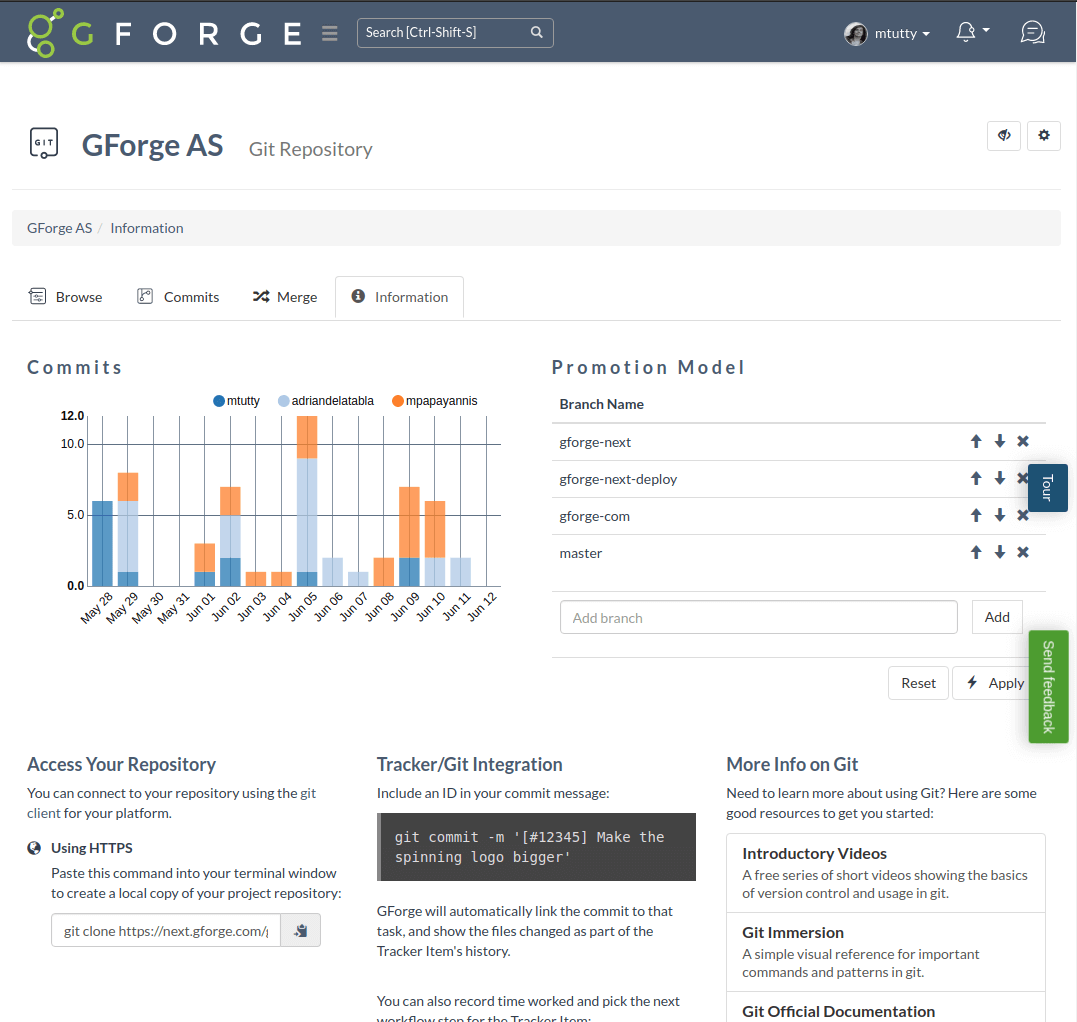Open the hamburger navigation menu

click(x=330, y=34)
